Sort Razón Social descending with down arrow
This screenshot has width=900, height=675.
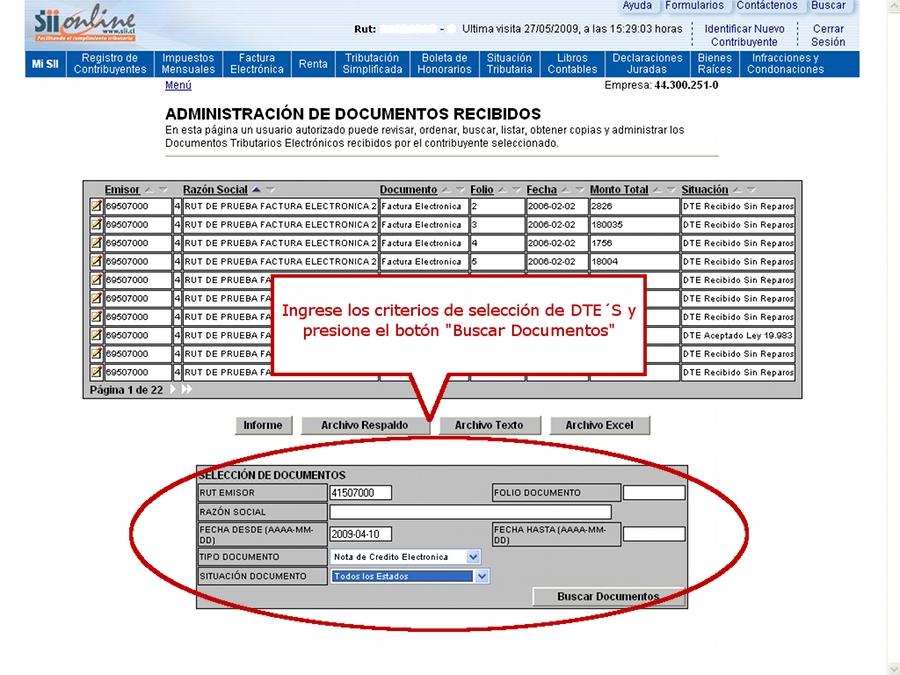270,189
